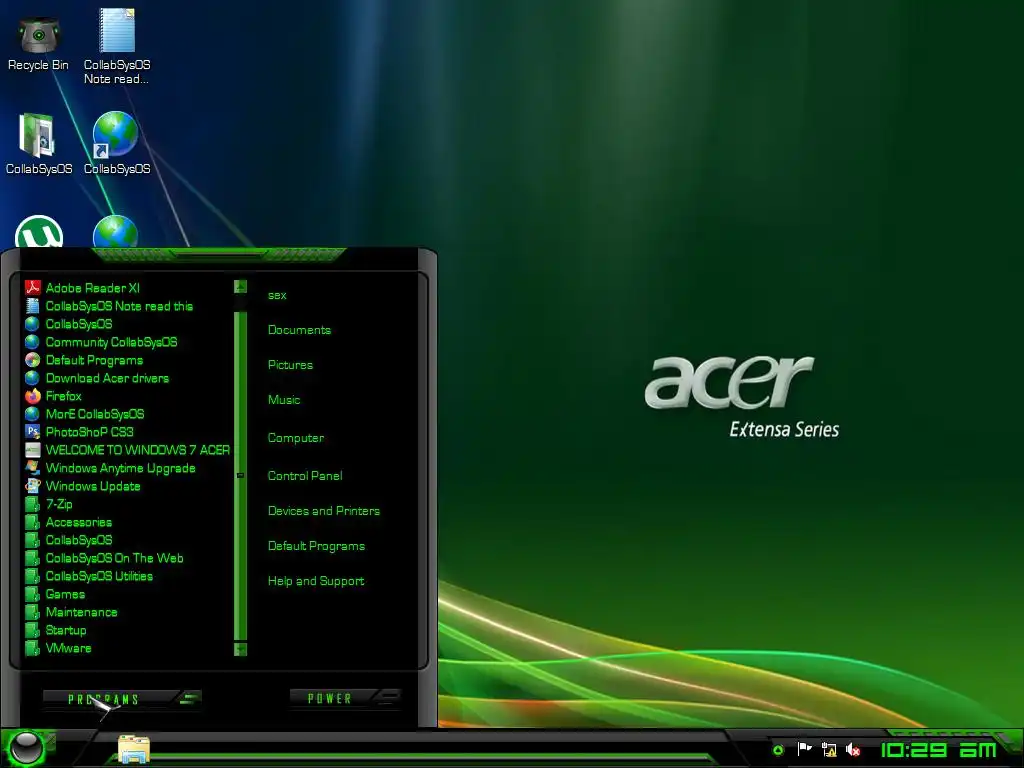Click the green circular tray icon
1024x768 pixels.
(x=778, y=750)
